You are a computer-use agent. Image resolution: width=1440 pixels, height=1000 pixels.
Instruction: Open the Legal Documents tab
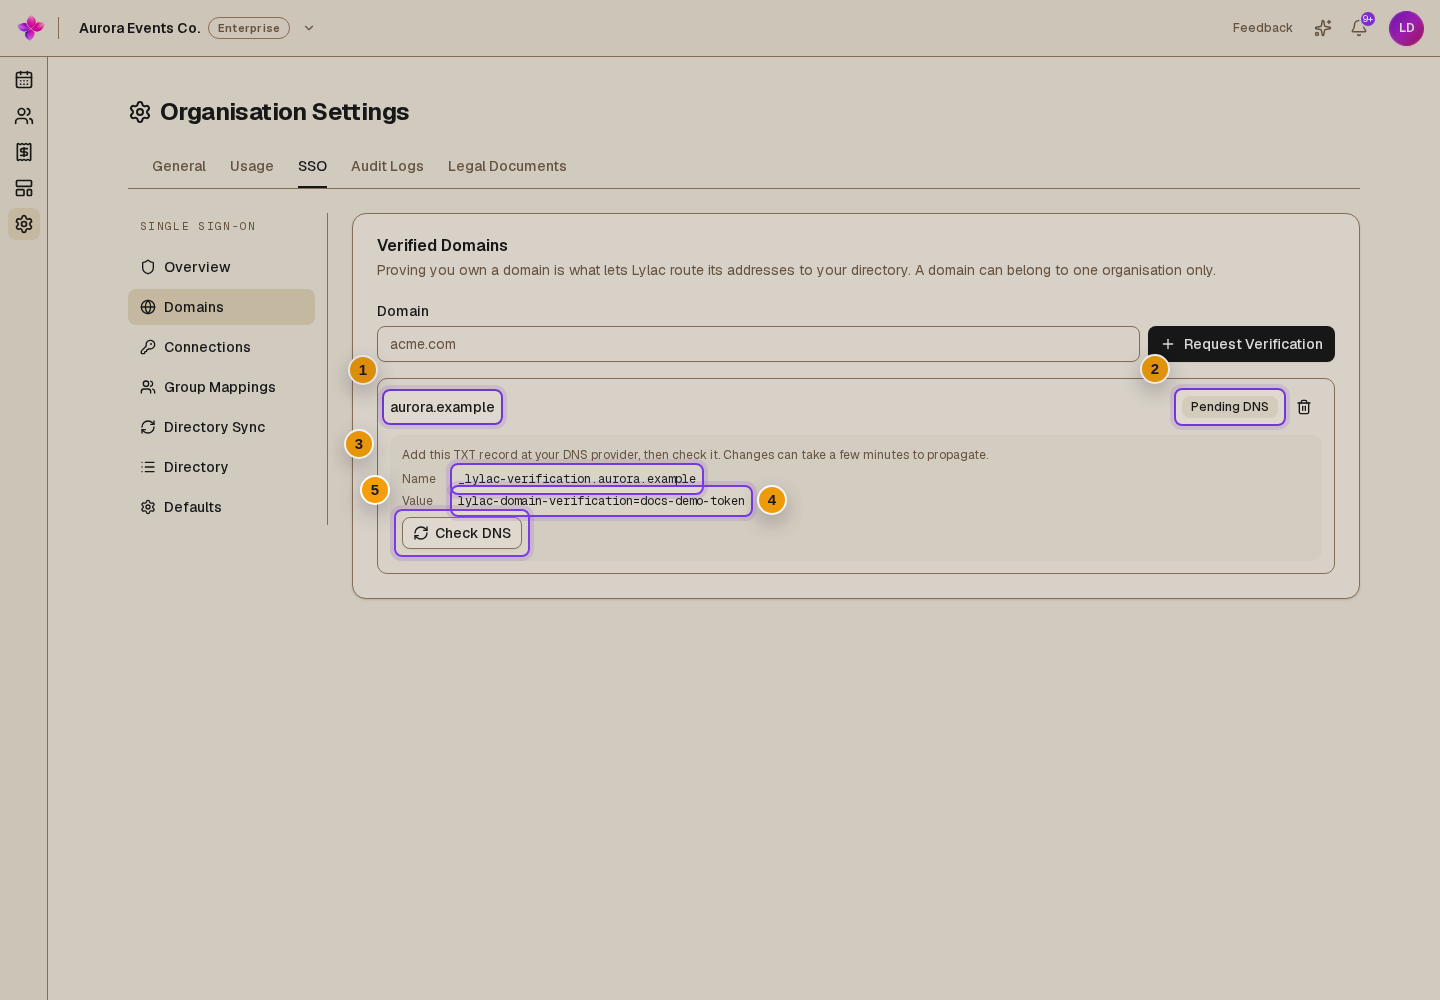click(507, 166)
